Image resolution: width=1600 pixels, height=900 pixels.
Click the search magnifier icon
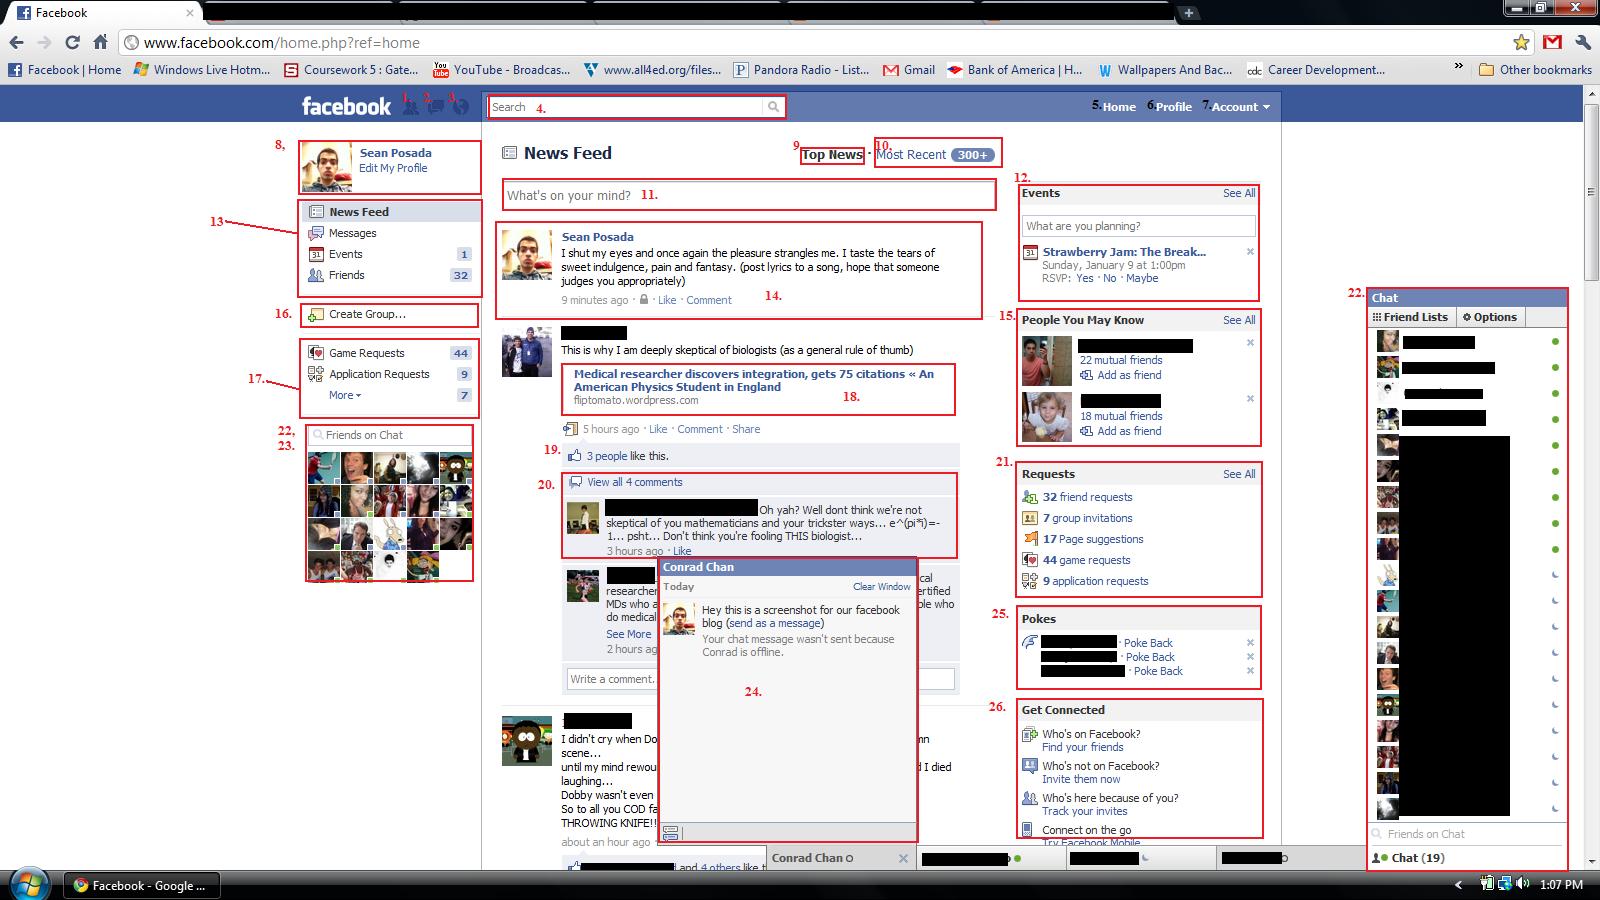click(x=772, y=107)
